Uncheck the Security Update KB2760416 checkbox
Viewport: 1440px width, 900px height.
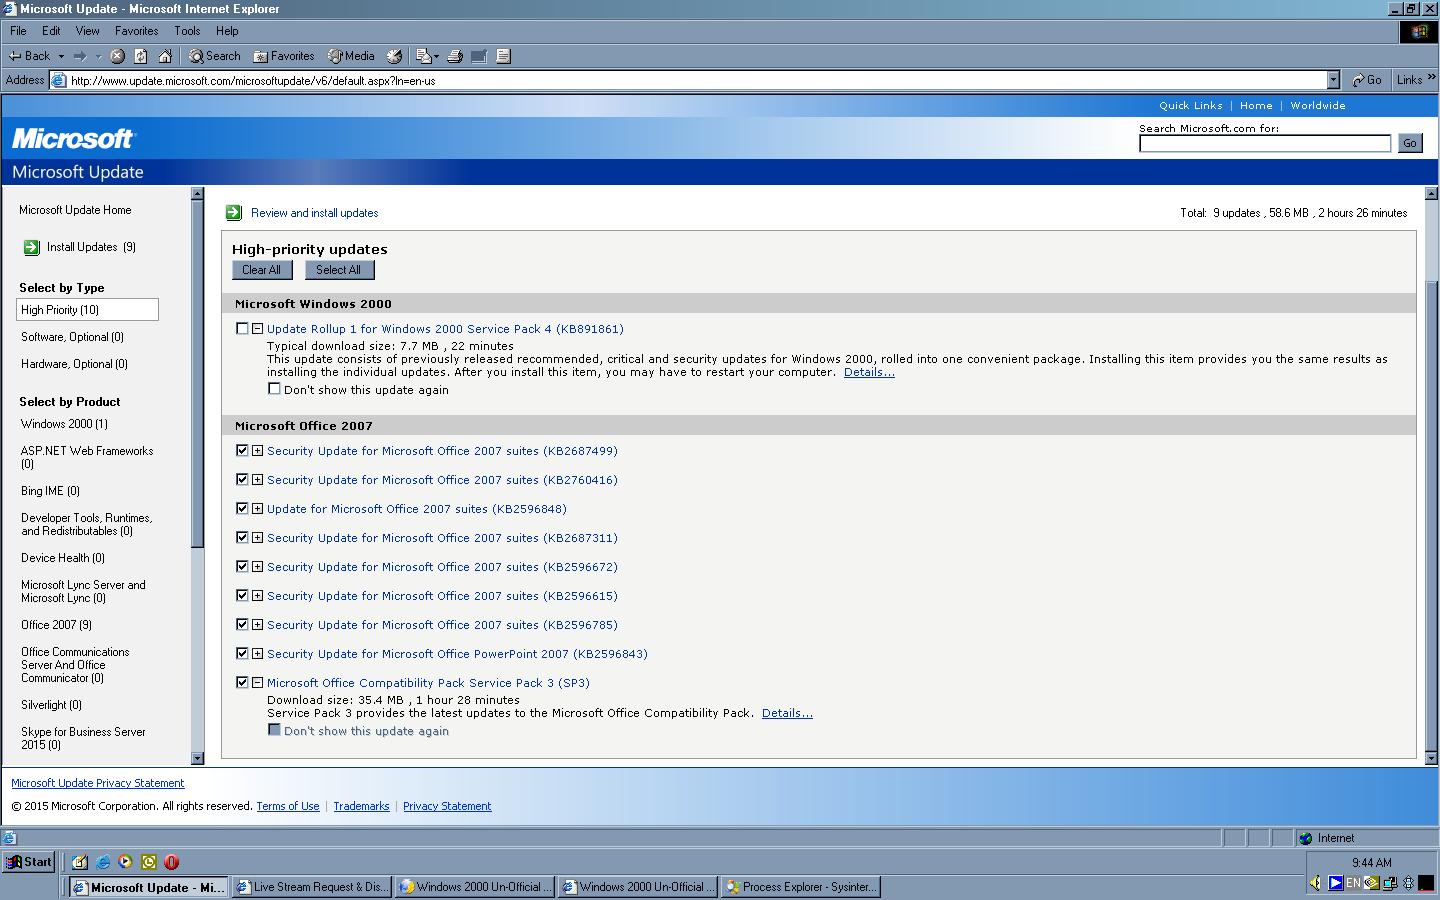[242, 479]
